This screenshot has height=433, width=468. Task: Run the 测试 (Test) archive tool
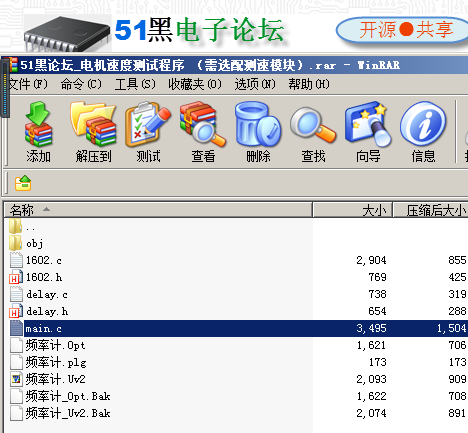click(x=148, y=132)
